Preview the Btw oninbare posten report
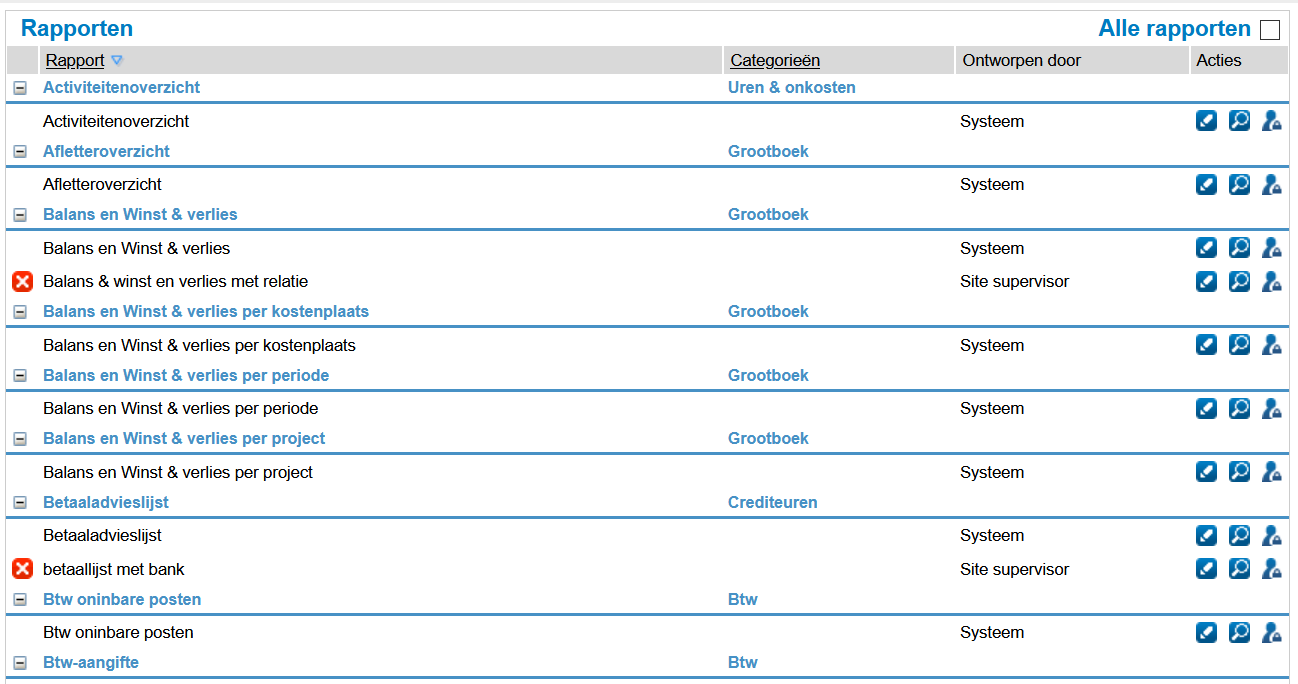 (x=1239, y=633)
